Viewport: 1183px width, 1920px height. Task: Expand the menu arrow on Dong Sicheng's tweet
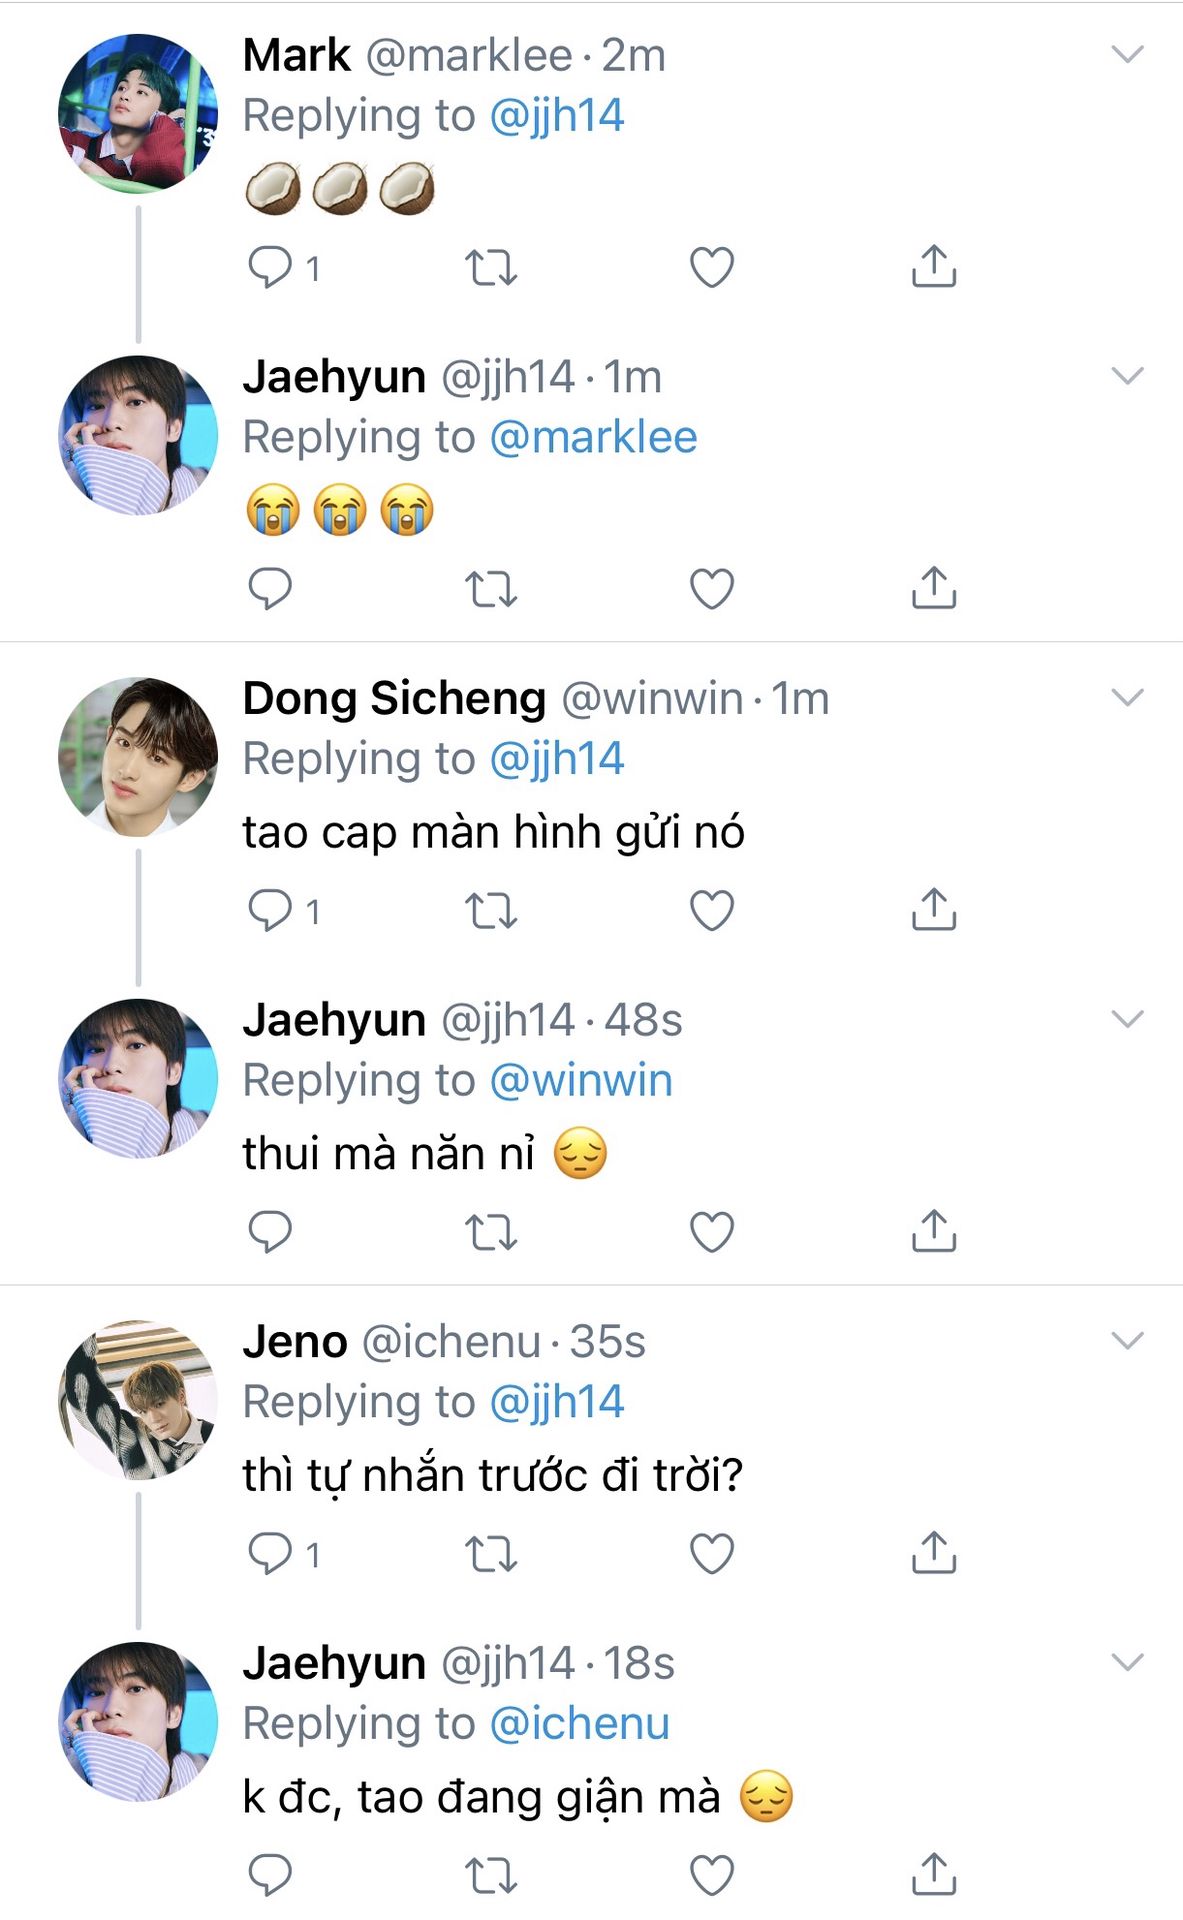1127,698
